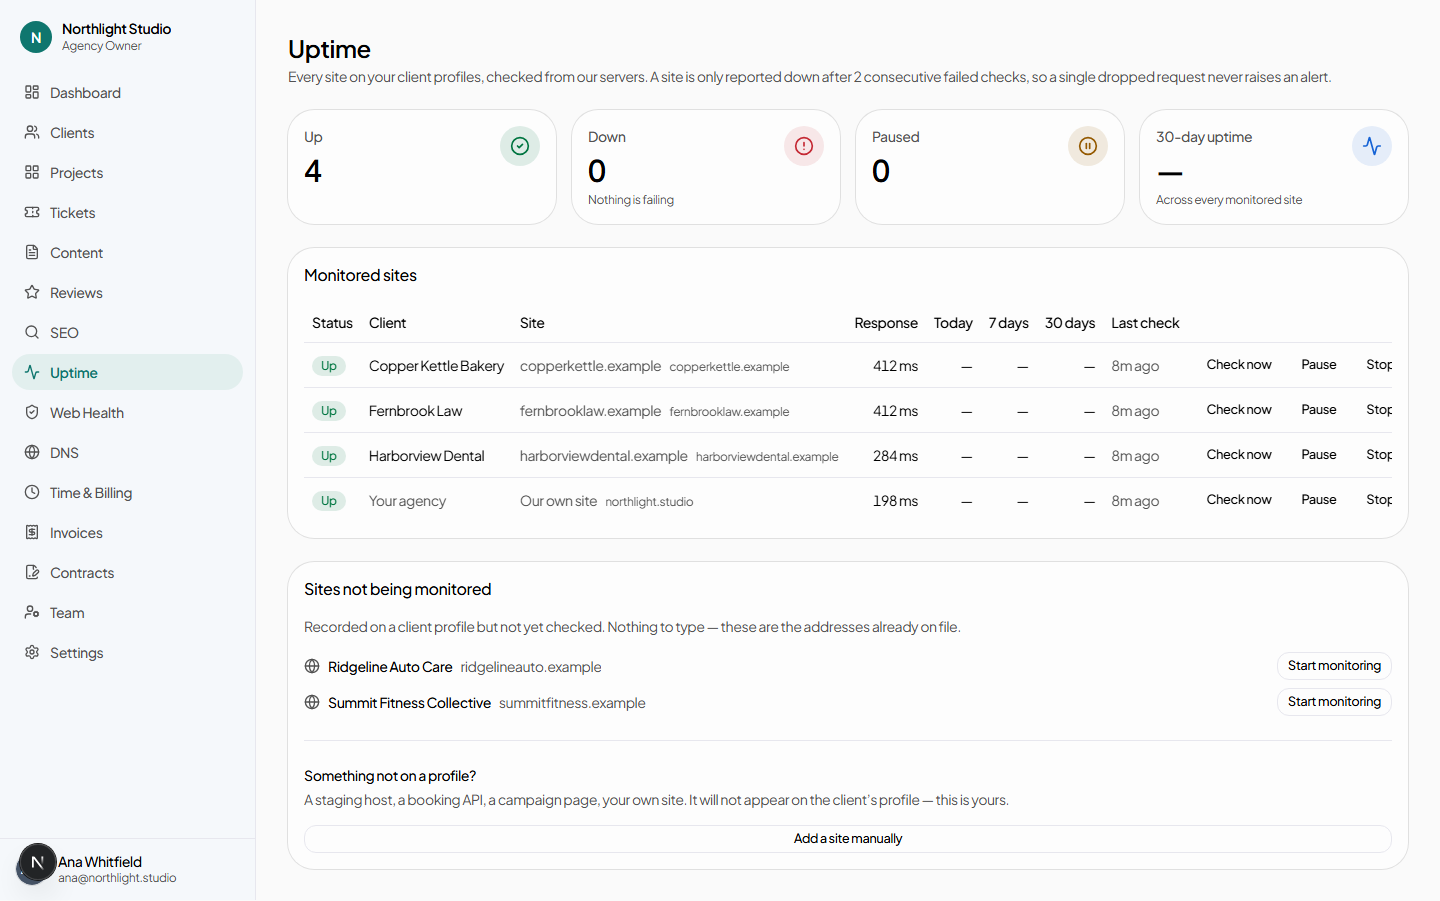
Task: Open the Projects menu item
Action: (x=127, y=172)
